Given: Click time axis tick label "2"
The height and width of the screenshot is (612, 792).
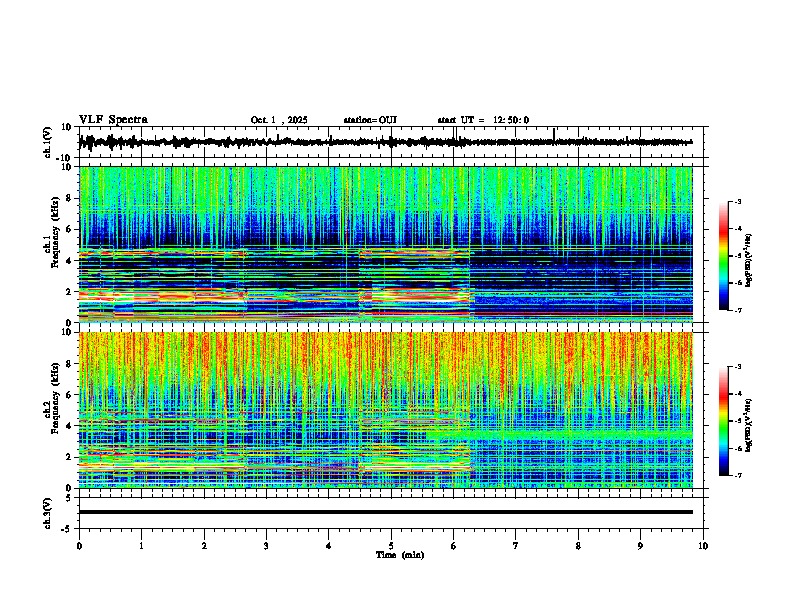Looking at the screenshot, I should point(204,546).
